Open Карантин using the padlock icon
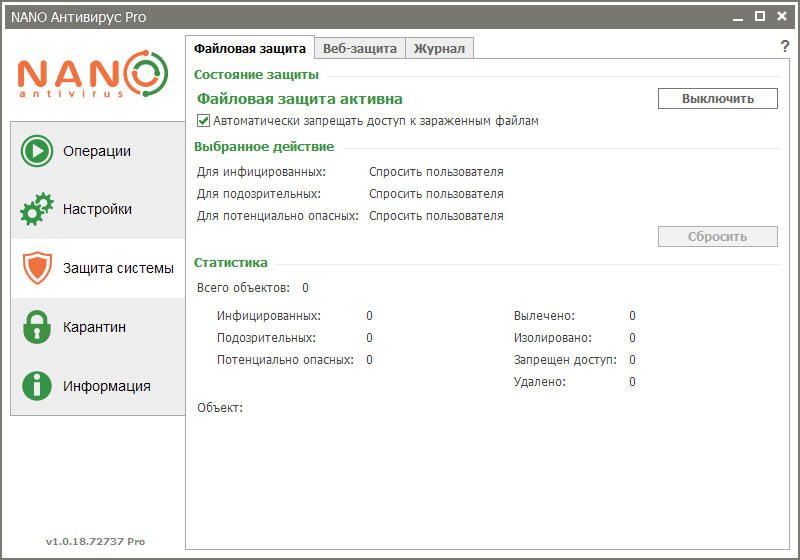The height and width of the screenshot is (560, 800). (37, 327)
